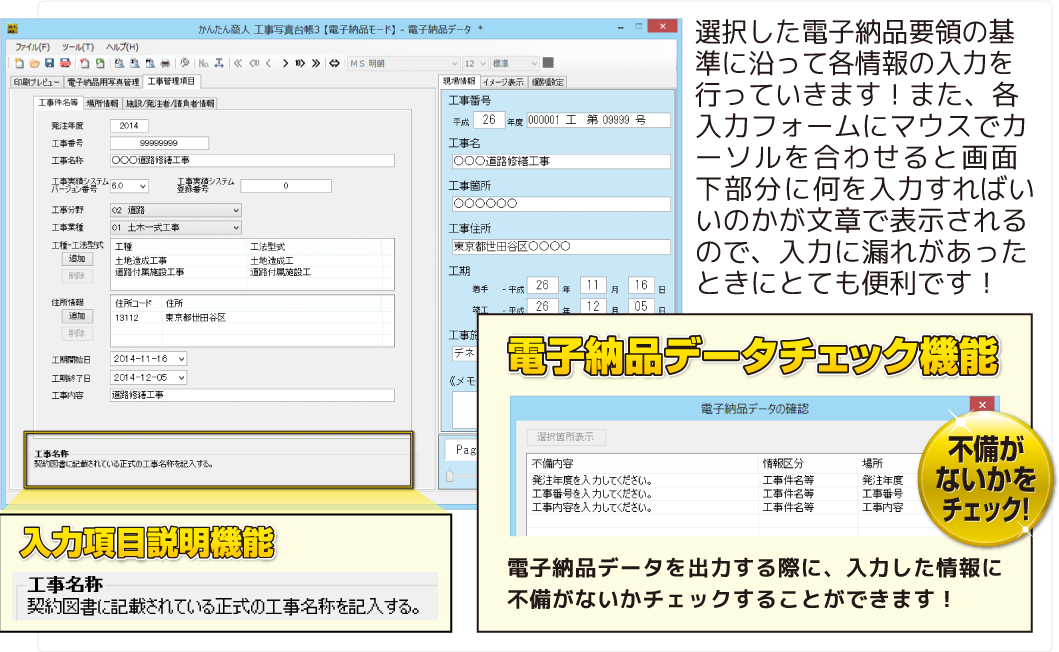Click the 工事番号 field with 99999999
This screenshot has width=1059, height=652.
[159, 143]
